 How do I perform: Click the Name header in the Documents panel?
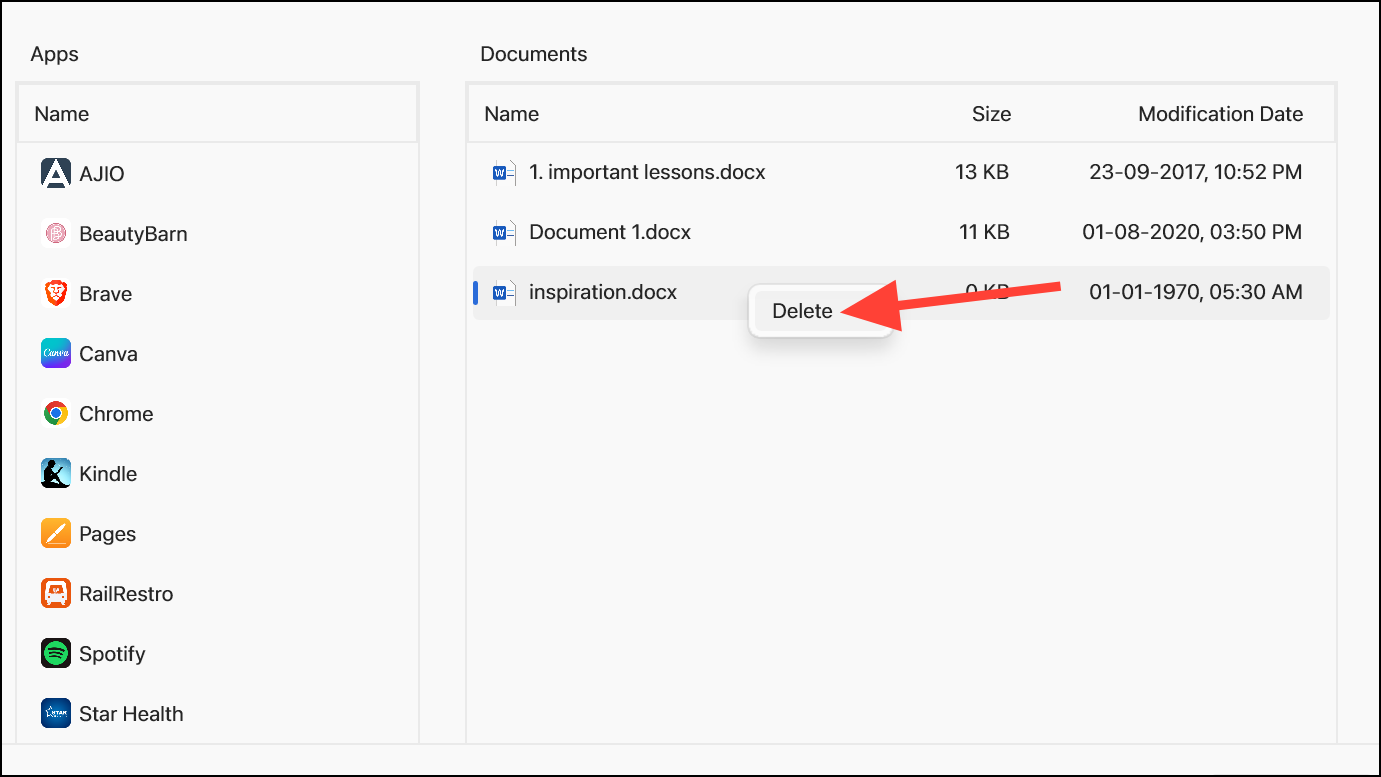511,113
